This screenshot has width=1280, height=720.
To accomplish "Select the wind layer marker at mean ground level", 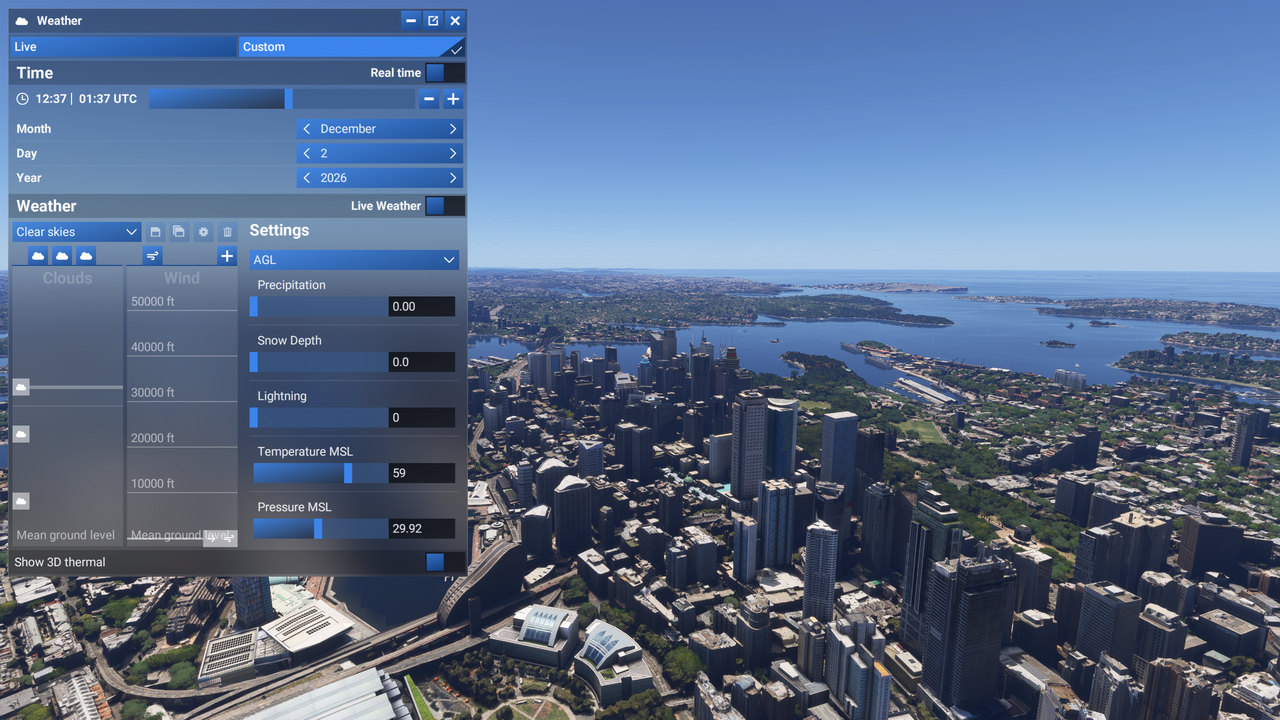I will [220, 538].
